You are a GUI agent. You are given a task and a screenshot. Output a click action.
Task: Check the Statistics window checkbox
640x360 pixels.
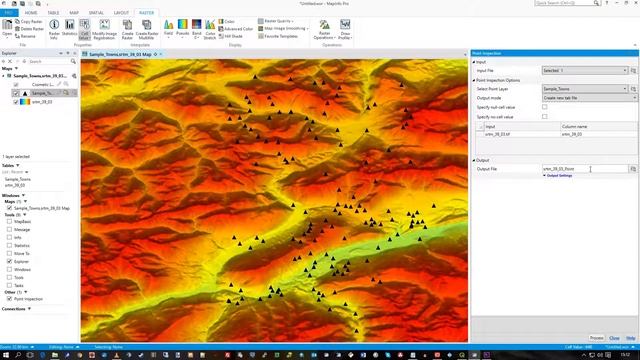point(9,245)
